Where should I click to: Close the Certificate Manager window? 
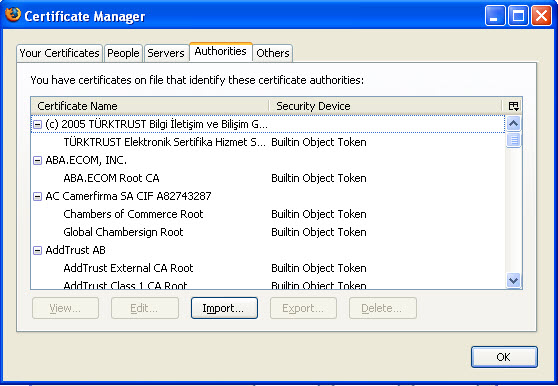(541, 16)
